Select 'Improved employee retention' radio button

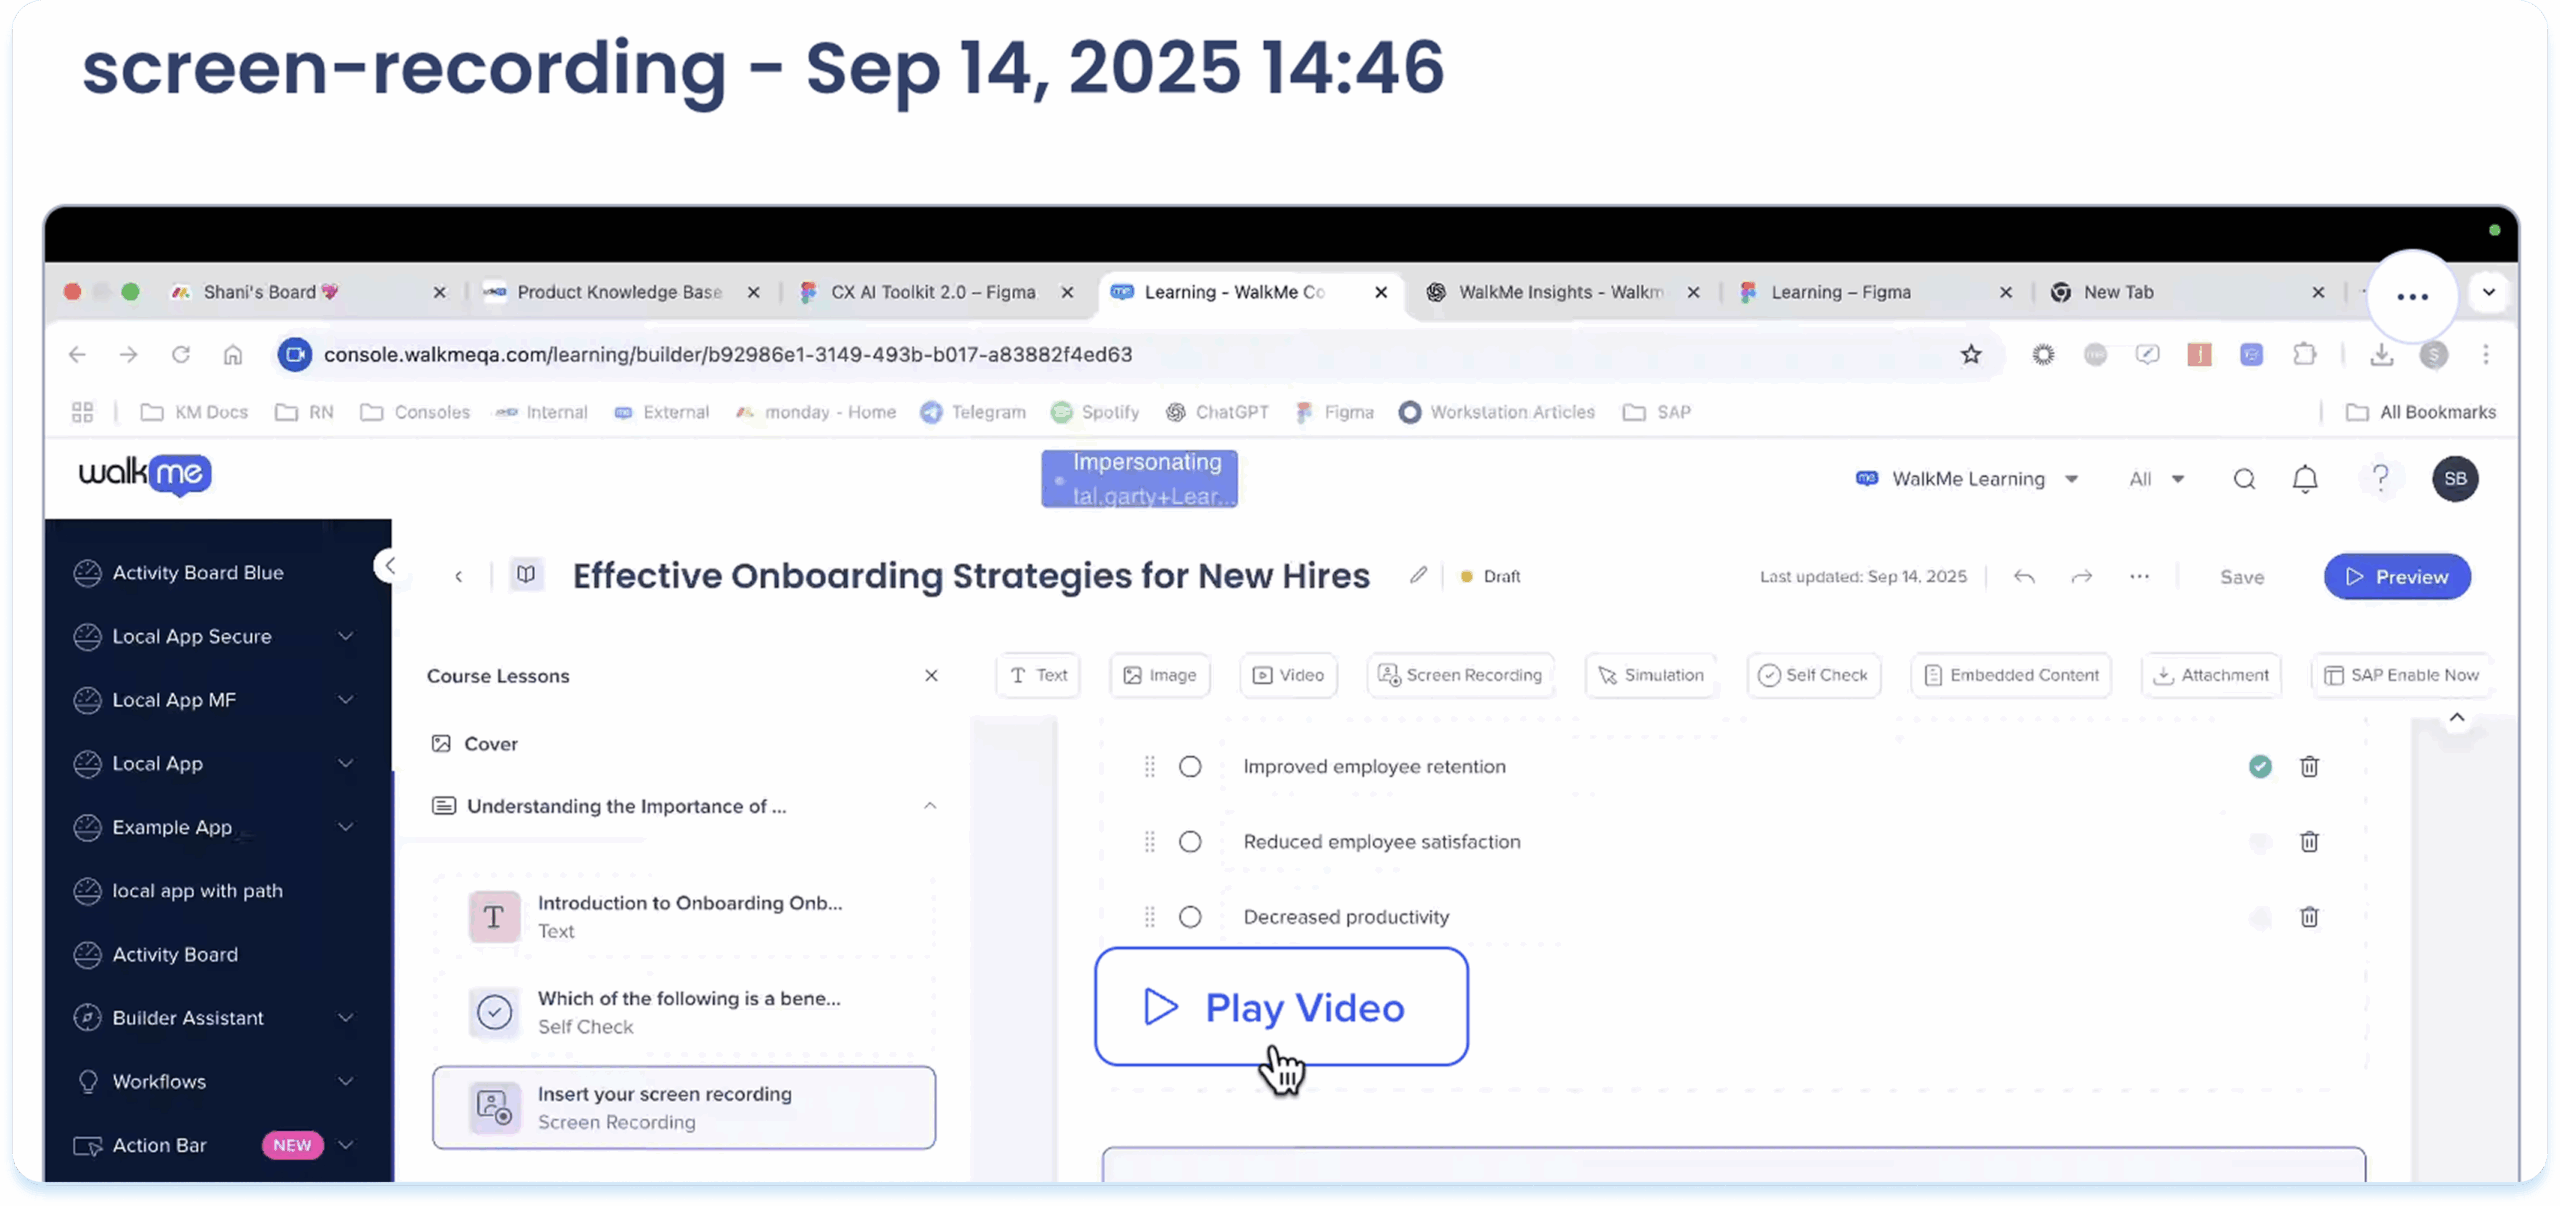point(1190,767)
